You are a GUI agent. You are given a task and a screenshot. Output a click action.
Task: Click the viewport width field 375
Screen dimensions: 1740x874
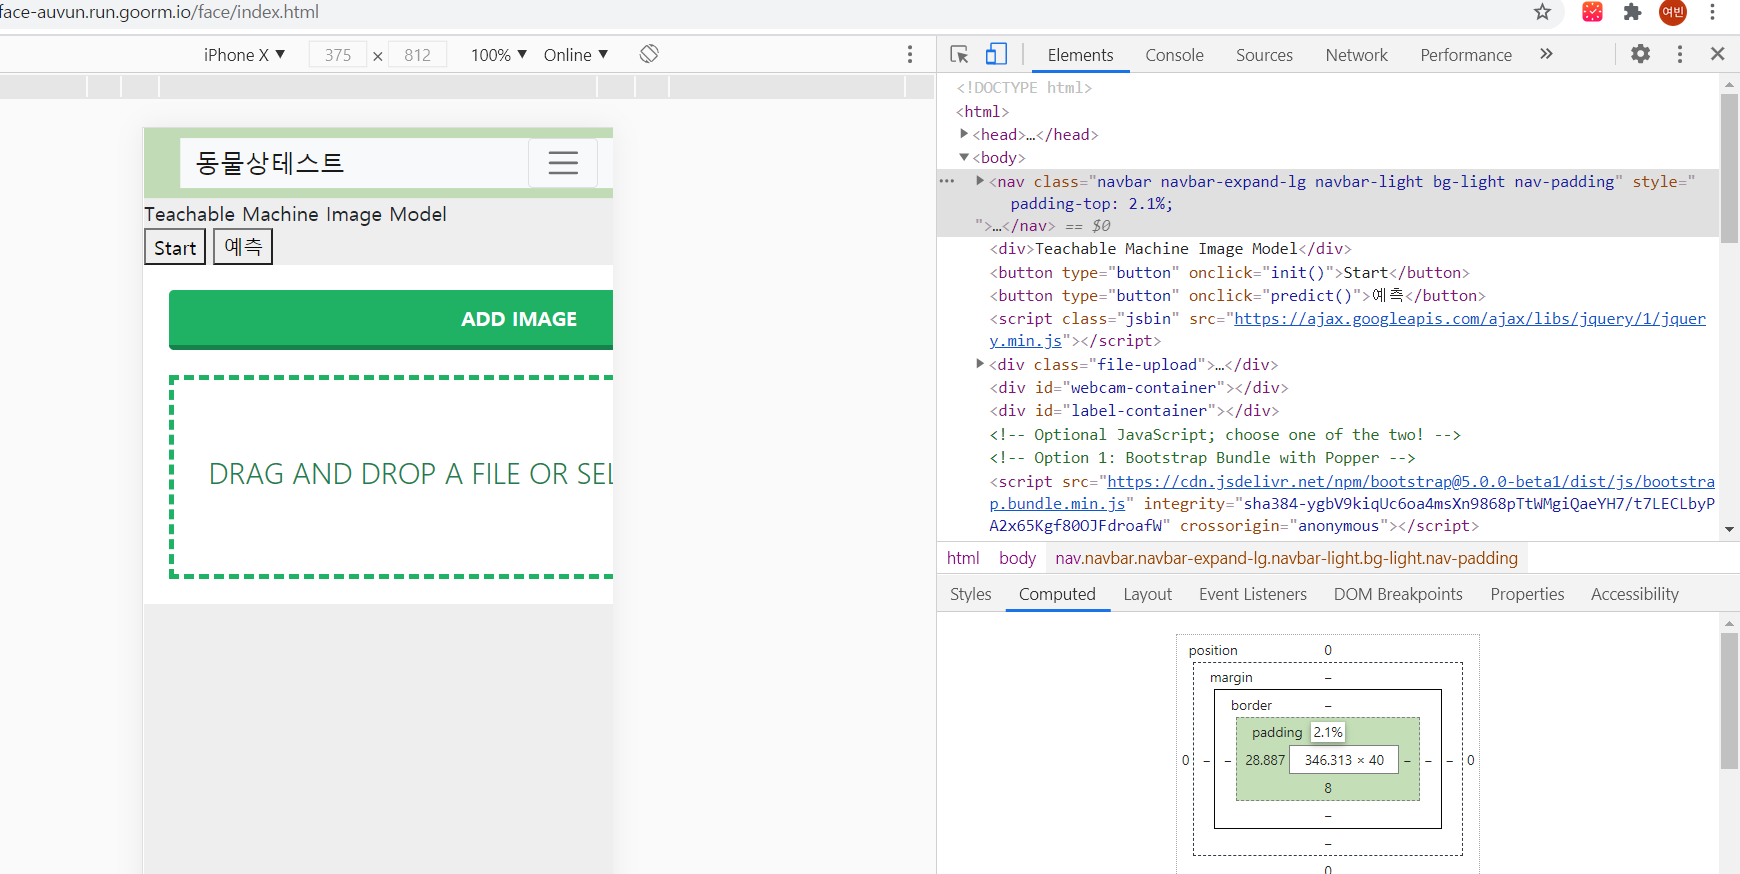(337, 55)
